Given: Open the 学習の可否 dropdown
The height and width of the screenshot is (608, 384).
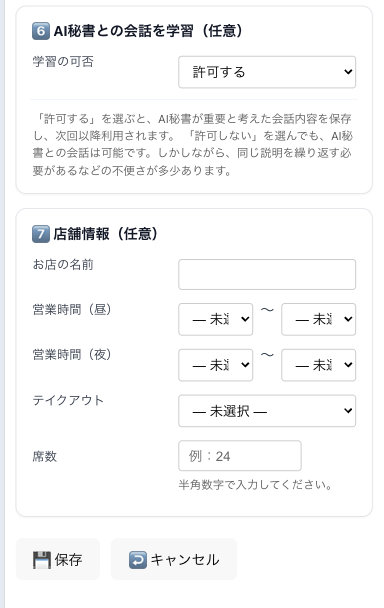Looking at the screenshot, I should point(267,72).
